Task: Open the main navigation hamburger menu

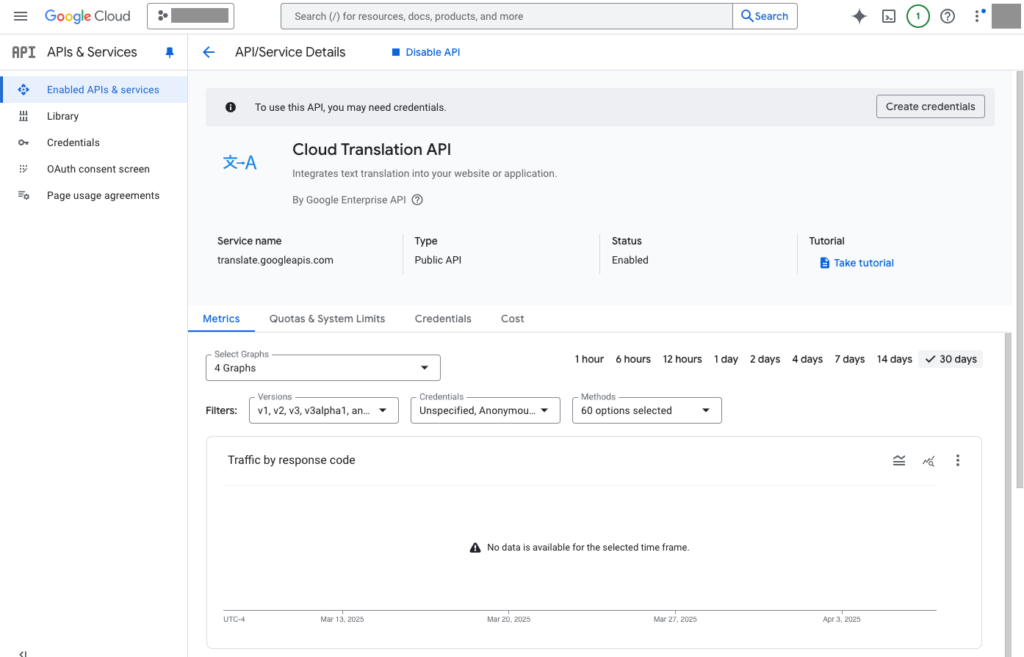Action: point(20,16)
